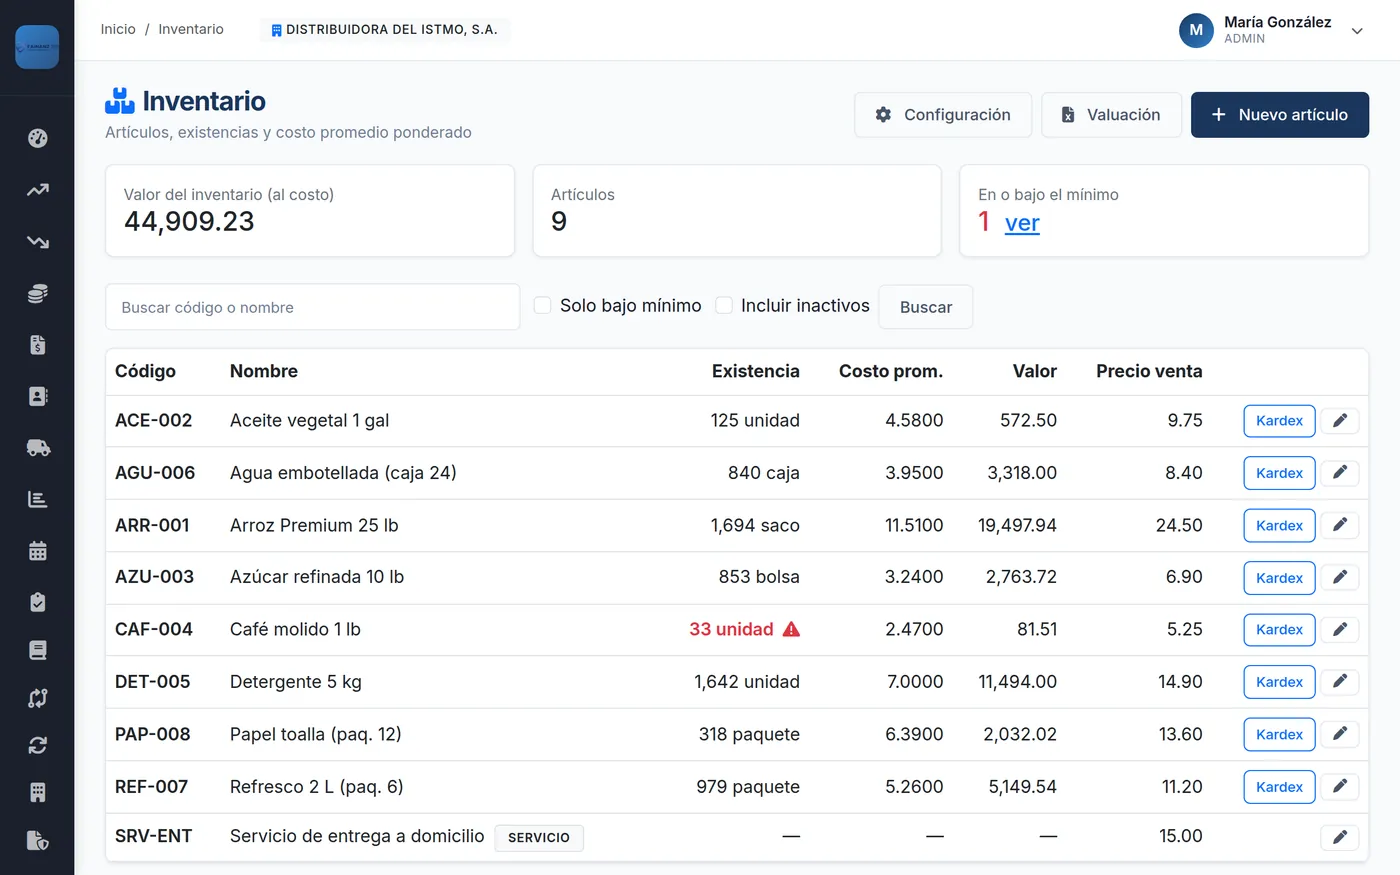Edit SRV-ENT service with pencil icon
This screenshot has width=1400, height=875.
pos(1340,837)
